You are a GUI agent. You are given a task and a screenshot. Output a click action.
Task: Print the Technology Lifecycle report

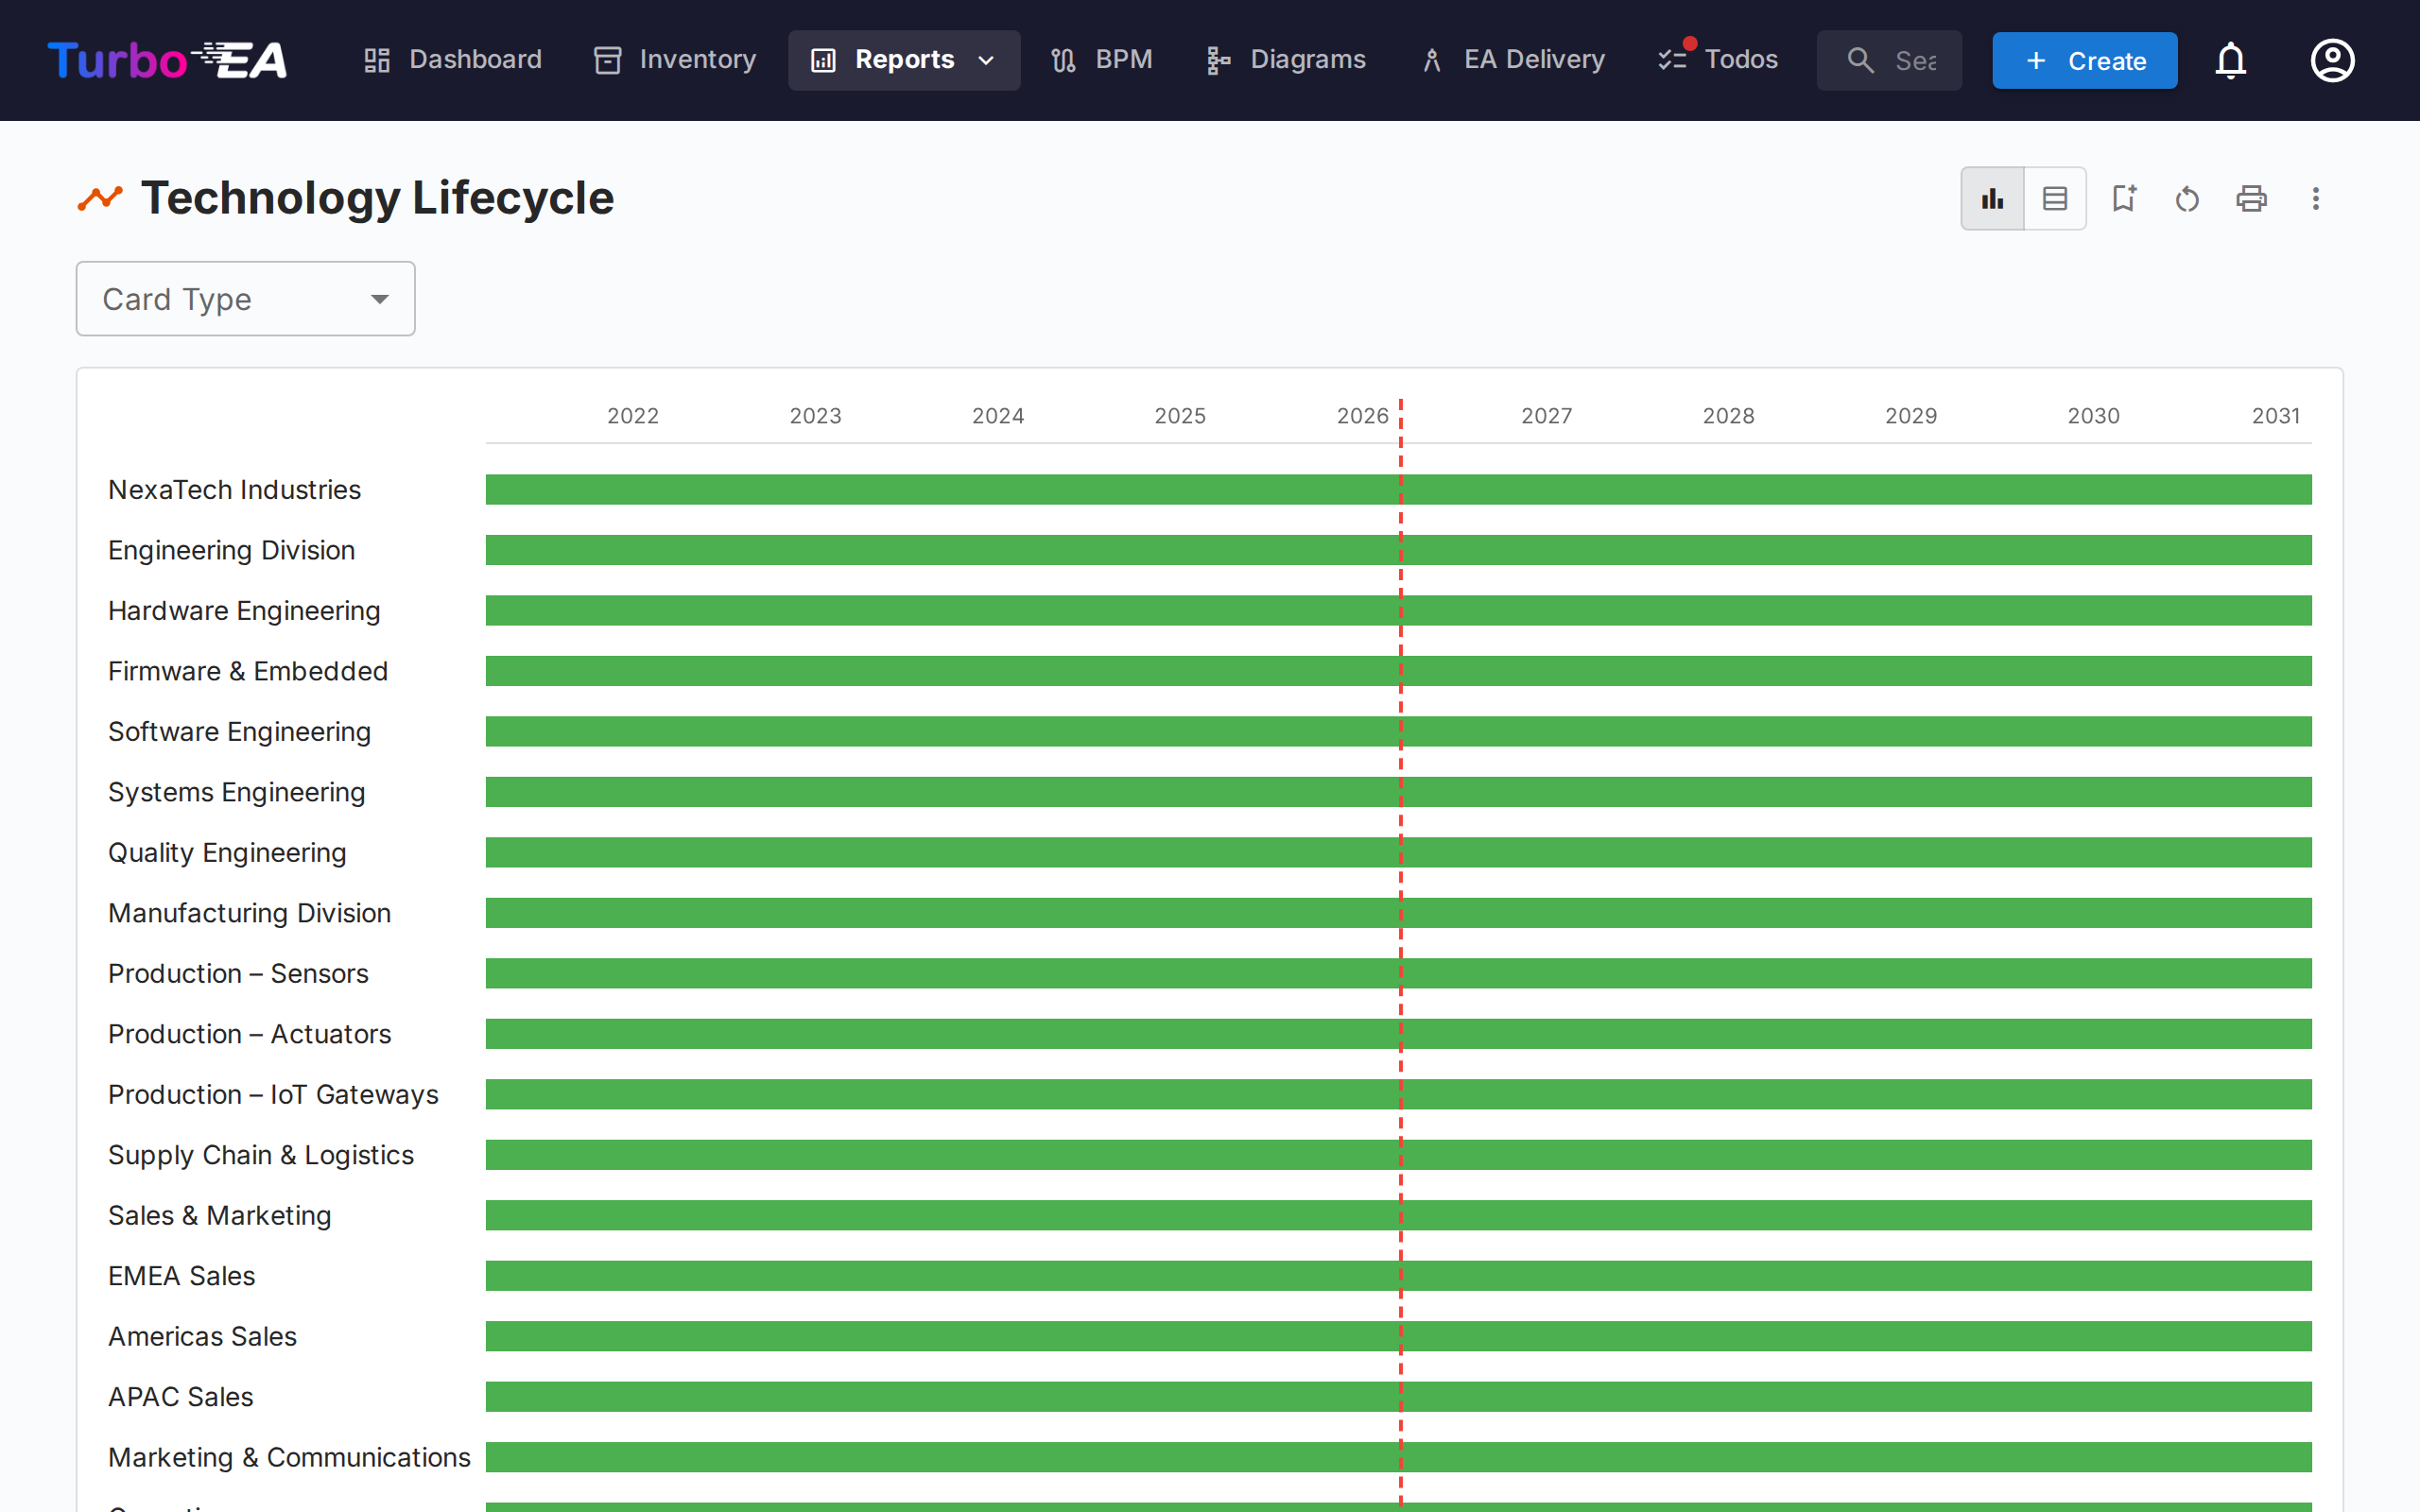(2251, 198)
